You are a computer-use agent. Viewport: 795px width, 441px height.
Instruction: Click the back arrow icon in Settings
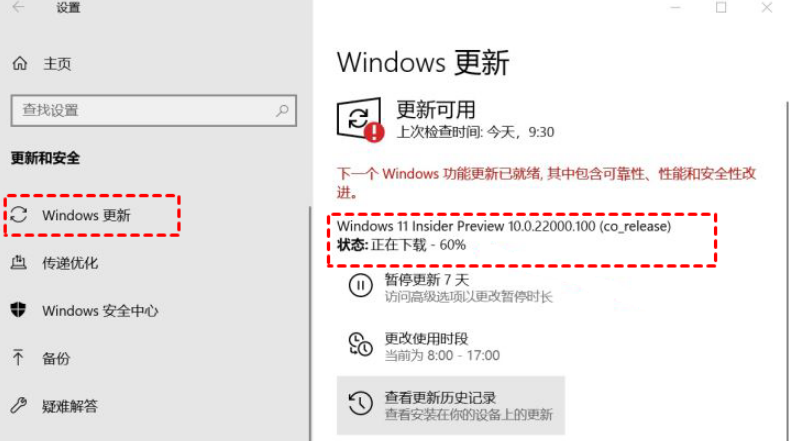[18, 7]
